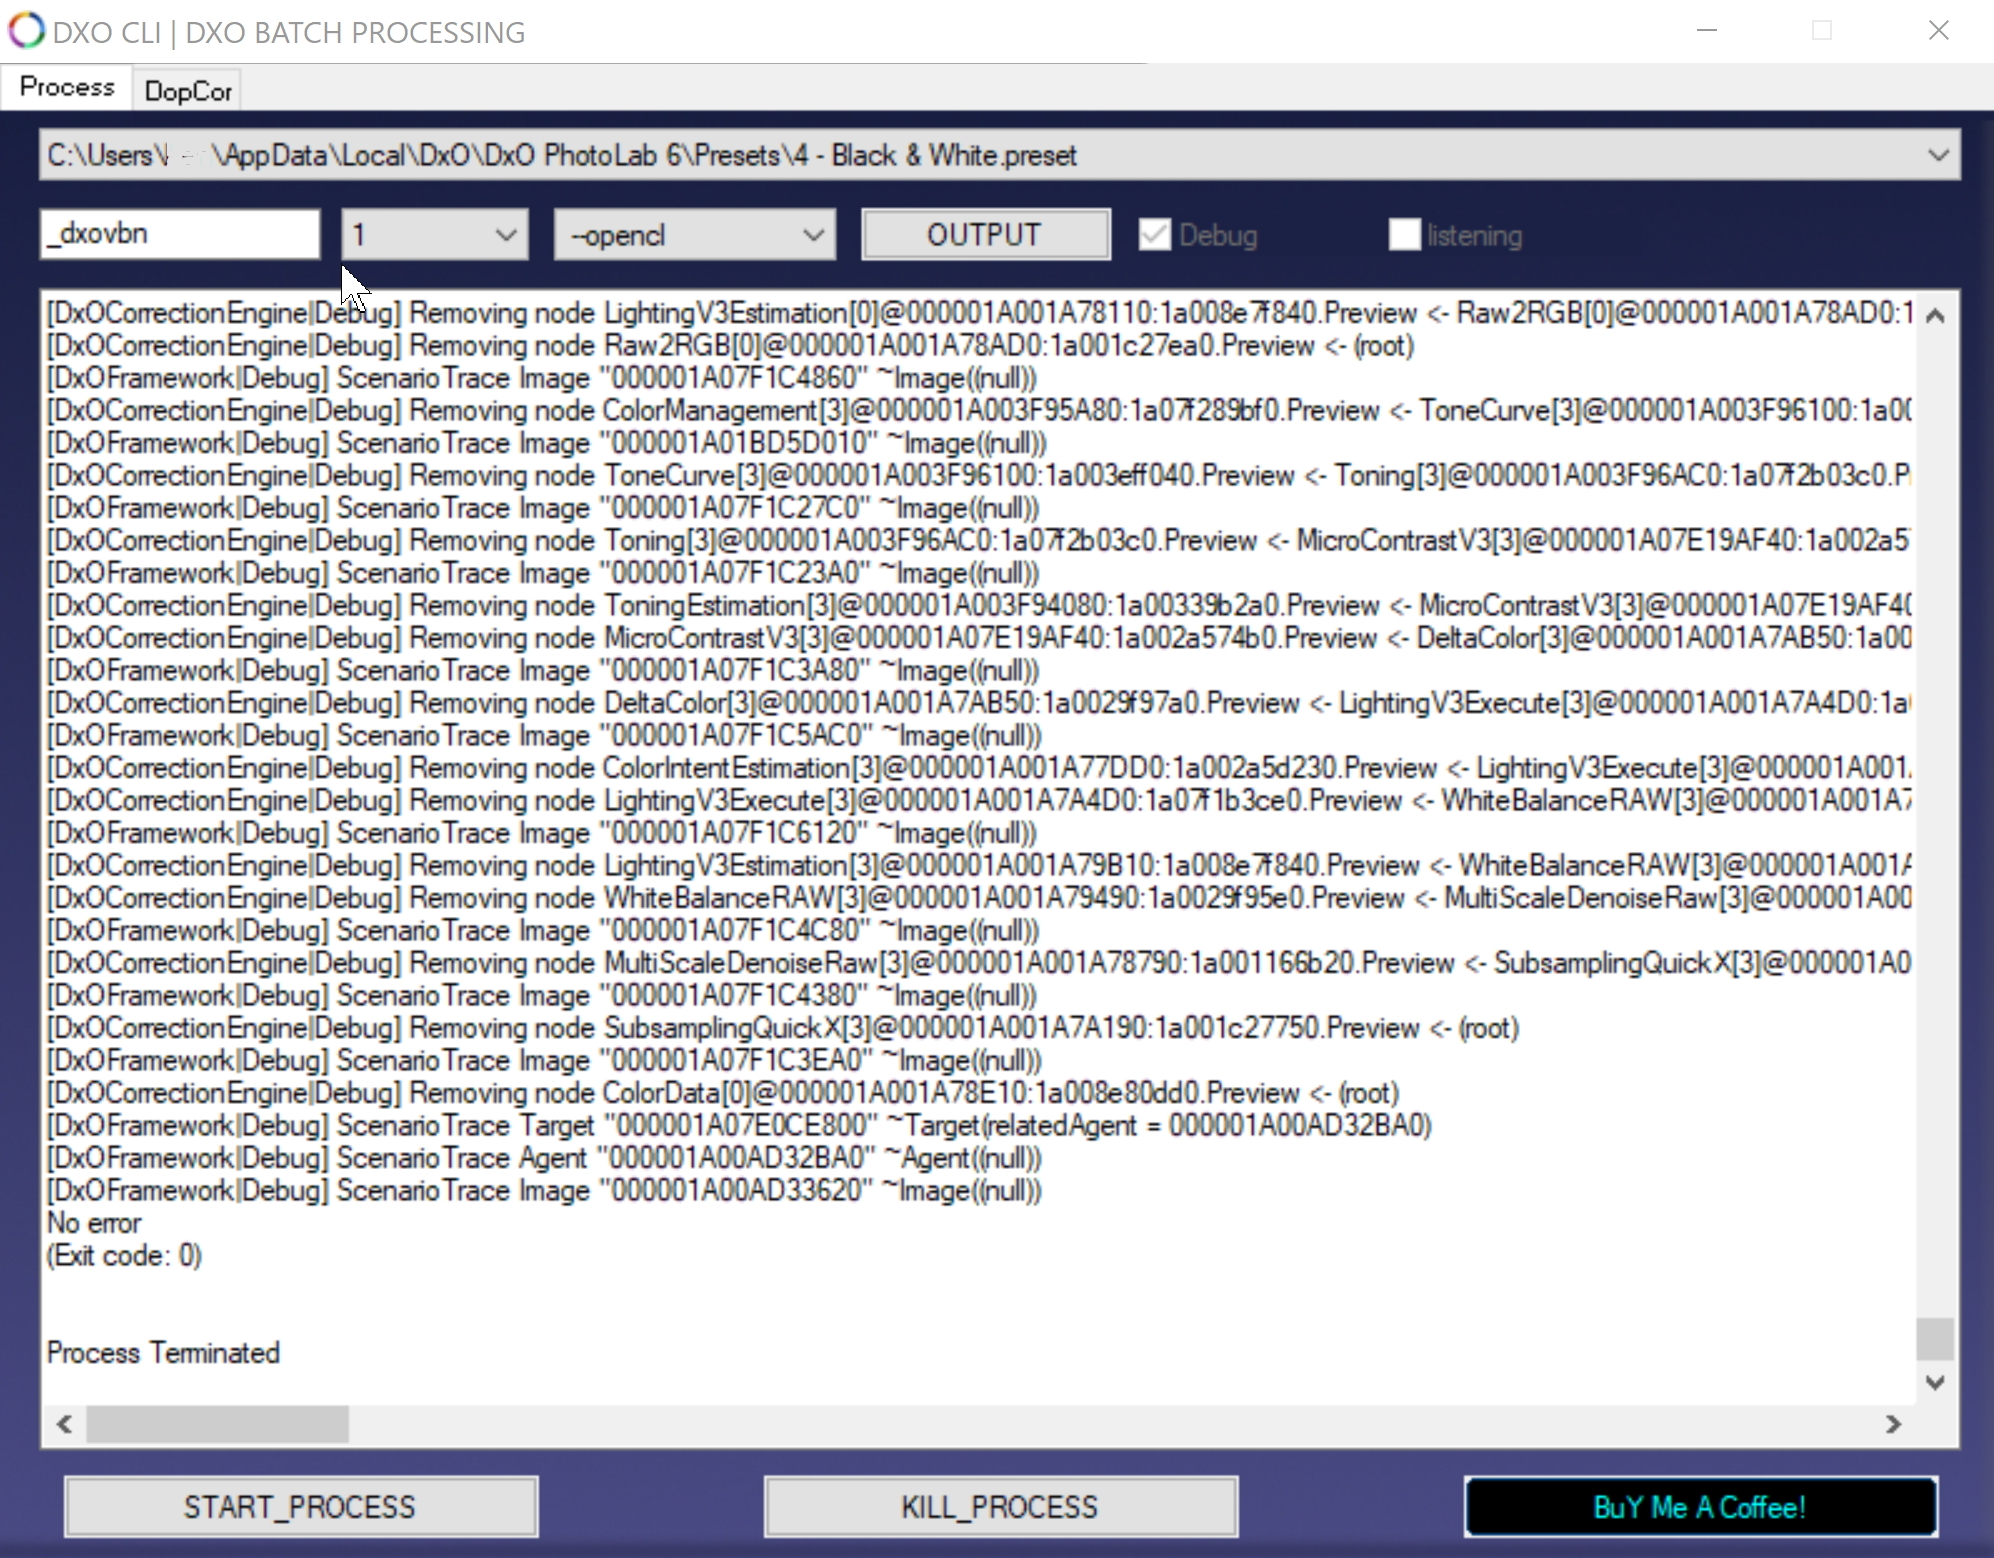The width and height of the screenshot is (1994, 1558).
Task: Click the OUTPUT button
Action: point(985,235)
